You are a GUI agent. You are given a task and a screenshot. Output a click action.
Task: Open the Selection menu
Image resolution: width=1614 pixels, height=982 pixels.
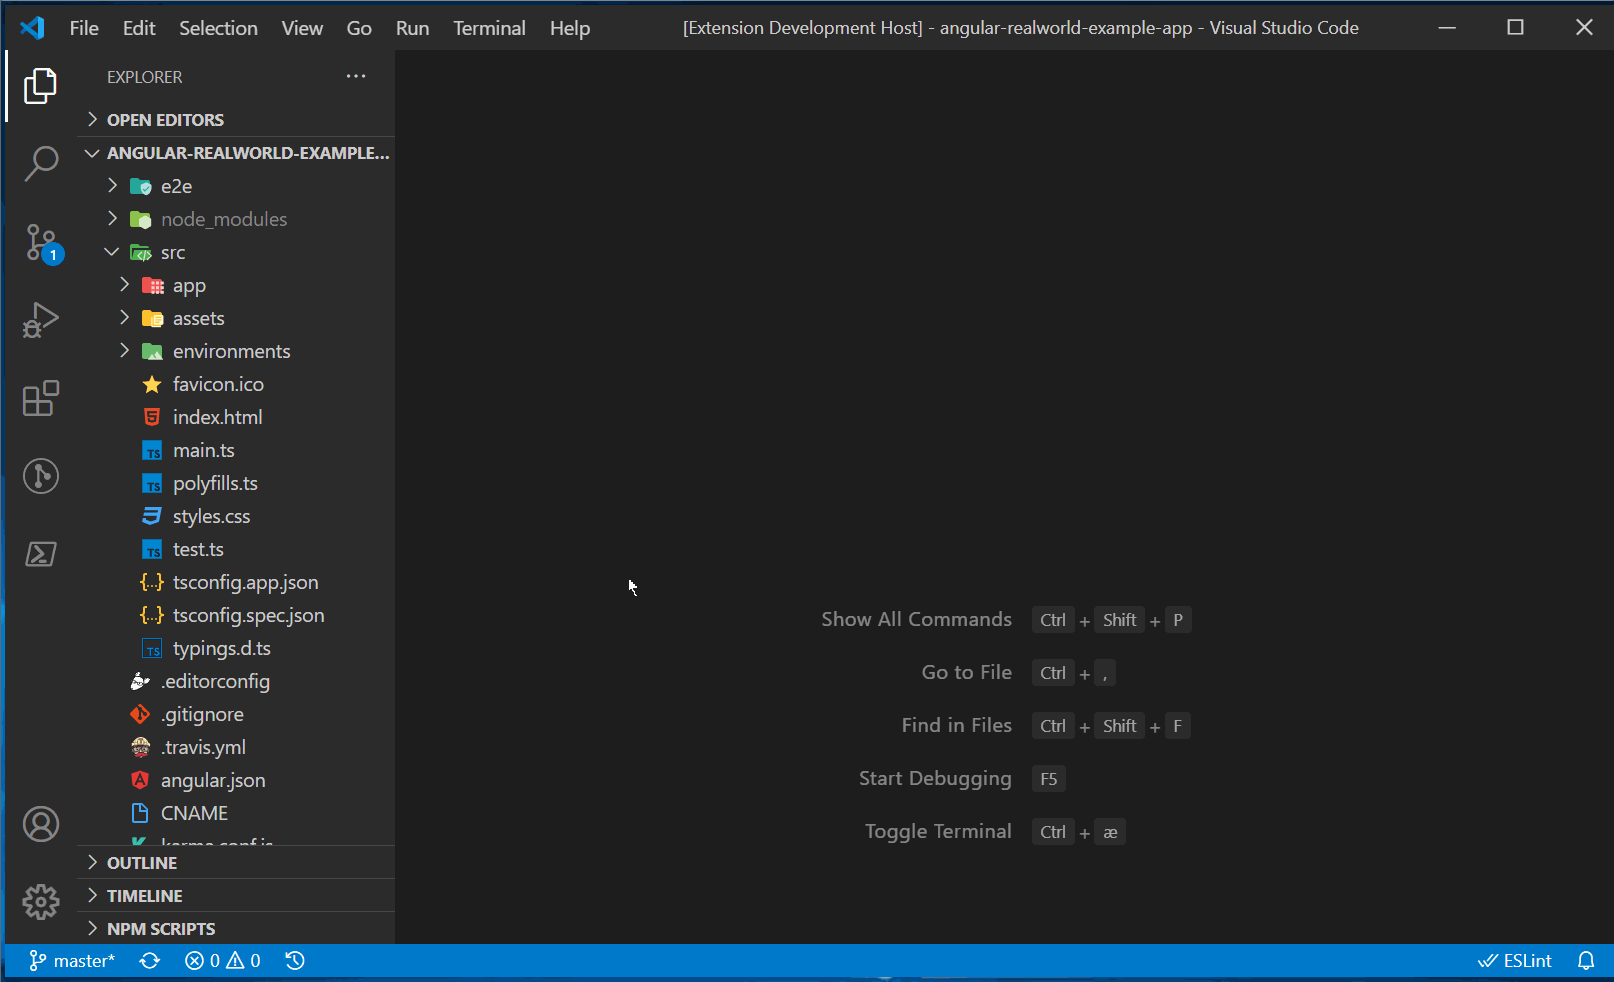point(218,28)
